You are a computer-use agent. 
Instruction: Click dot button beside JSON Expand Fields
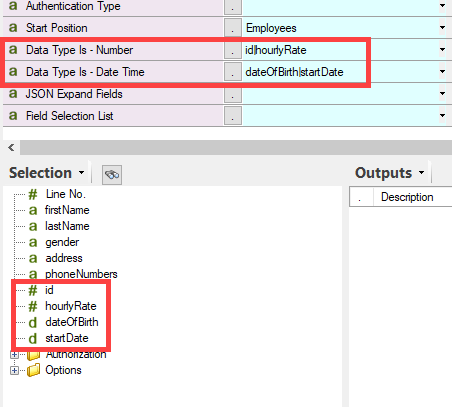[x=233, y=94]
